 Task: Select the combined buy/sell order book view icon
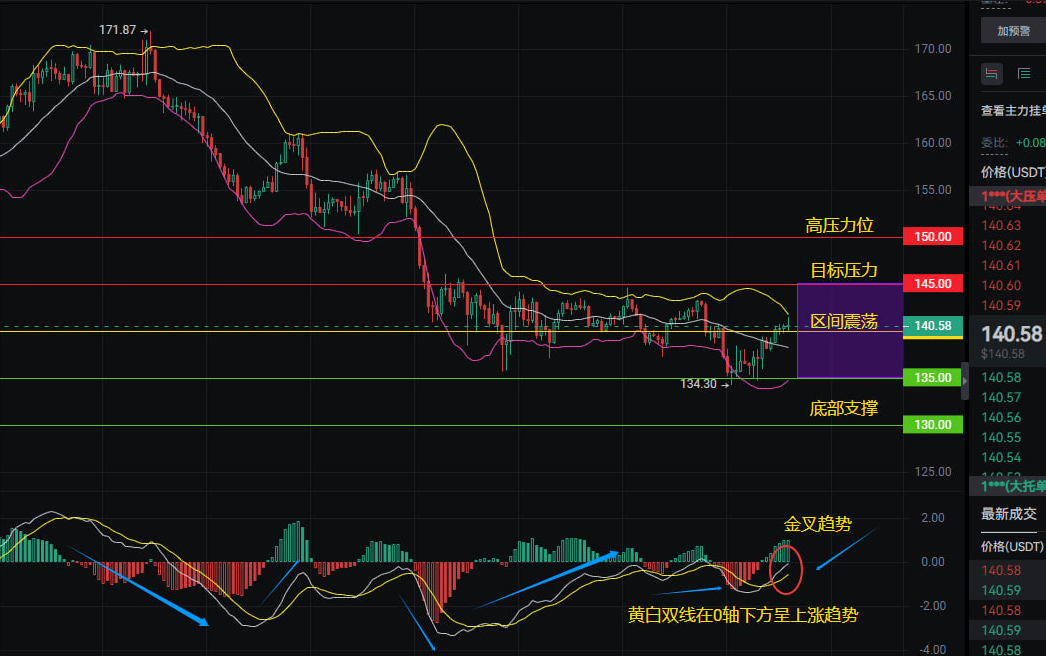tap(992, 73)
